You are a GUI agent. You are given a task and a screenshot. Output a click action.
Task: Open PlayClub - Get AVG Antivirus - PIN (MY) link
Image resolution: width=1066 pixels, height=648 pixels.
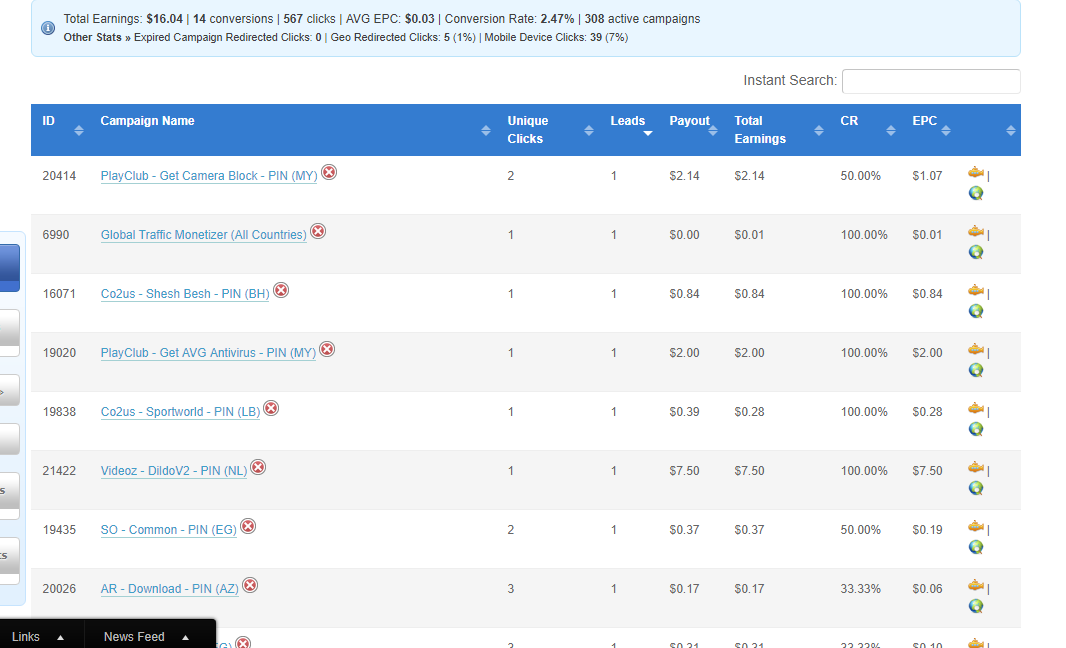(x=208, y=353)
